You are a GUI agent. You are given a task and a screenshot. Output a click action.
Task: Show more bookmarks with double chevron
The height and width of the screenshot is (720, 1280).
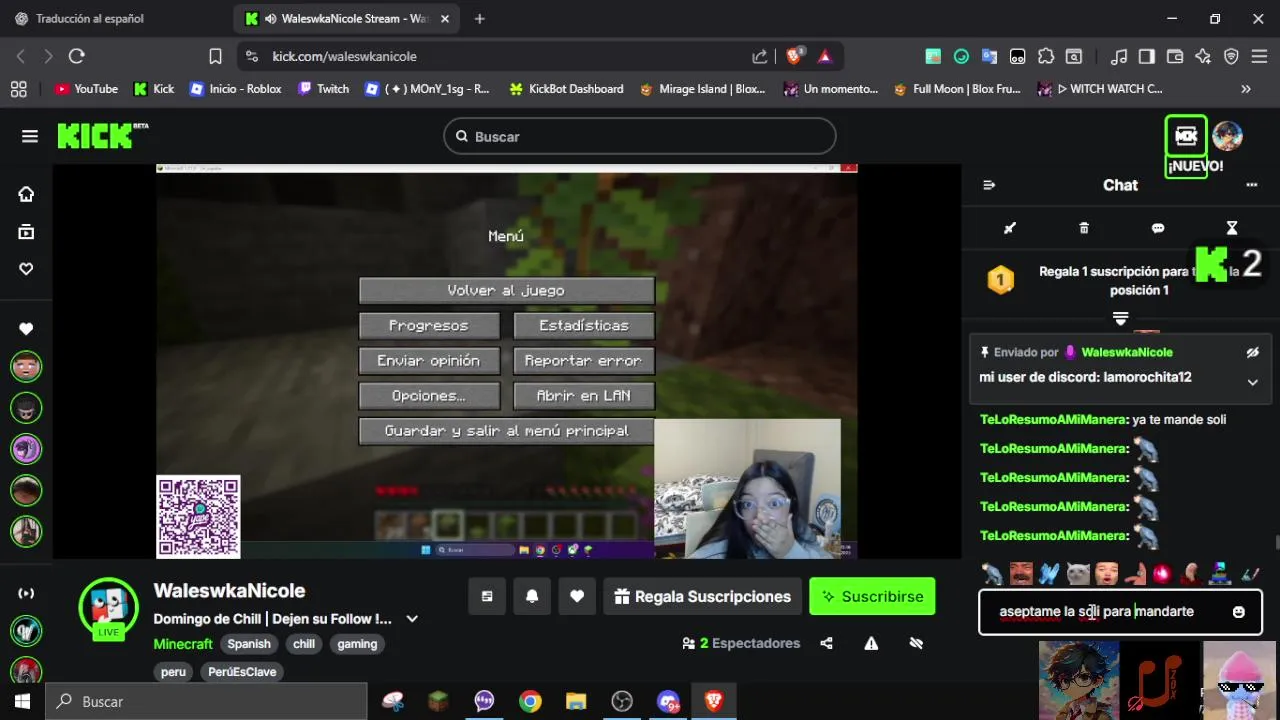click(x=1246, y=89)
